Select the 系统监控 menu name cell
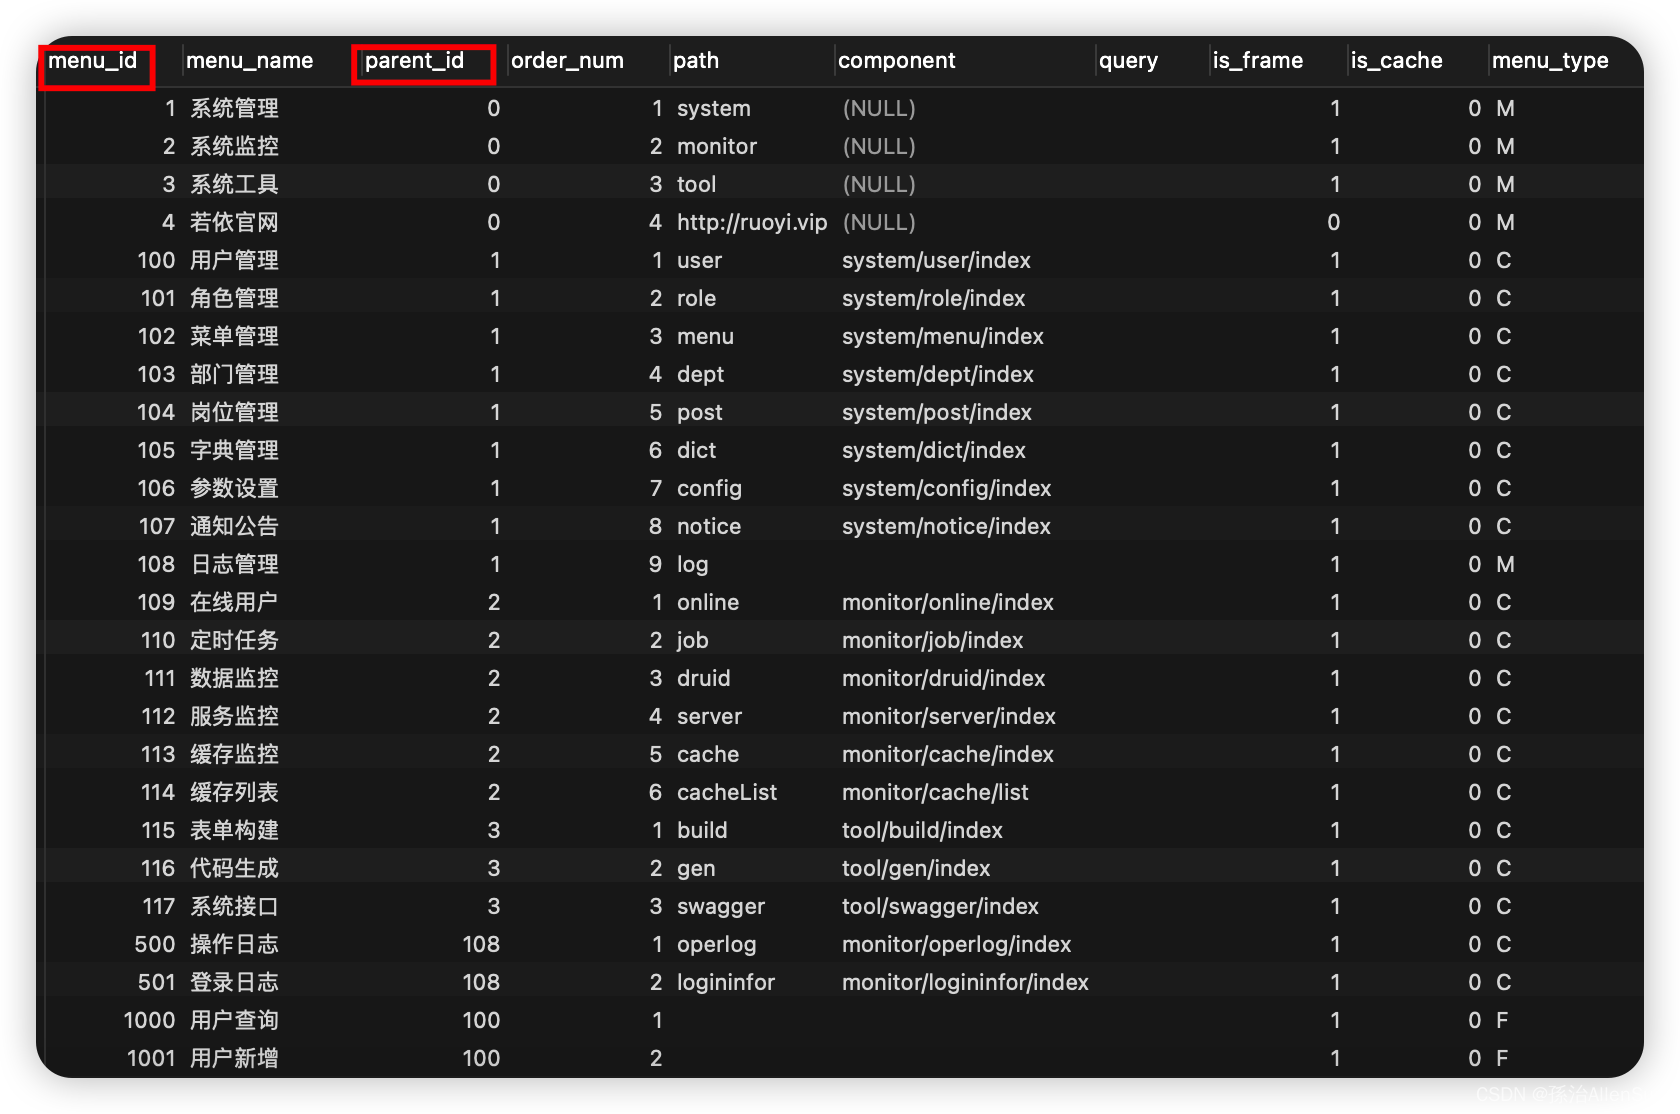1680x1114 pixels. (234, 146)
